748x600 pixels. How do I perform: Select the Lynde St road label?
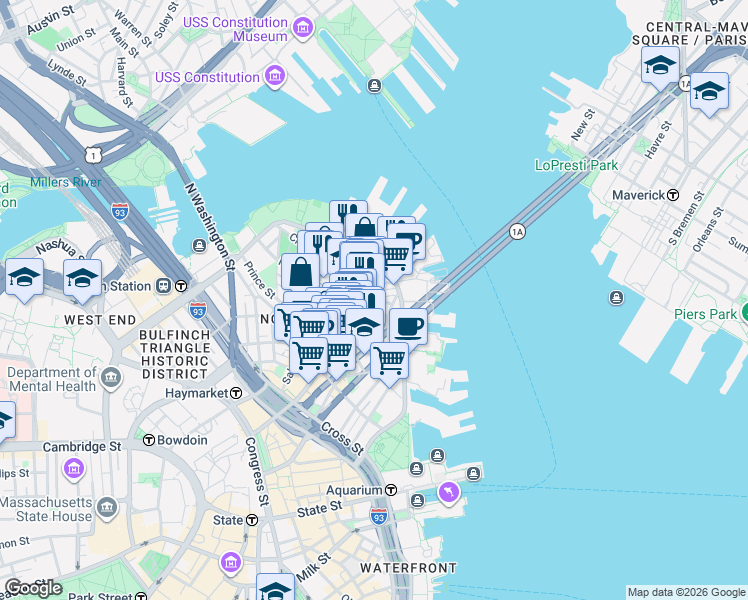(67, 73)
